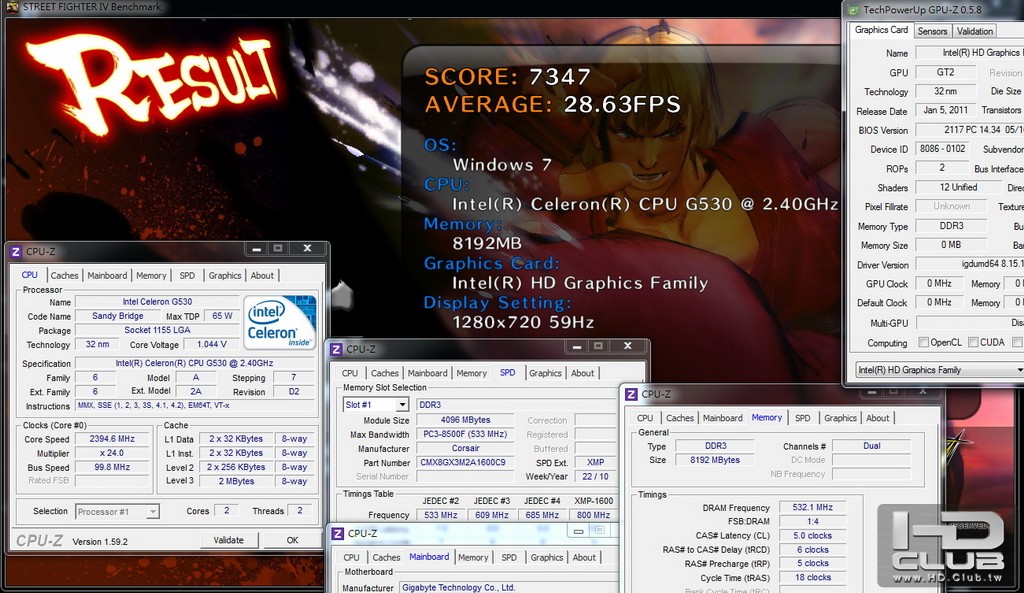Select CPU tab in the CPU-Z SPD window
The height and width of the screenshot is (593, 1024).
click(350, 374)
